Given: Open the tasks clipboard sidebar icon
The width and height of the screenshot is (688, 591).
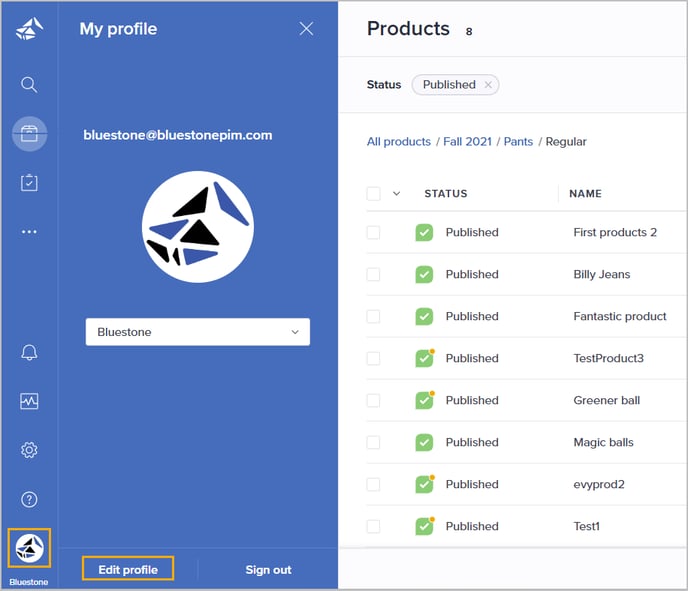Looking at the screenshot, I should pyautogui.click(x=29, y=182).
